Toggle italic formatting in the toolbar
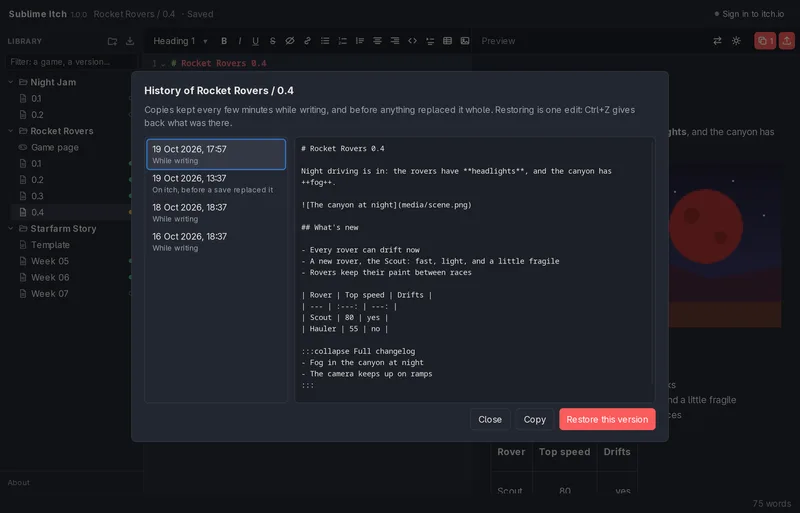The width and height of the screenshot is (800, 513). point(240,41)
